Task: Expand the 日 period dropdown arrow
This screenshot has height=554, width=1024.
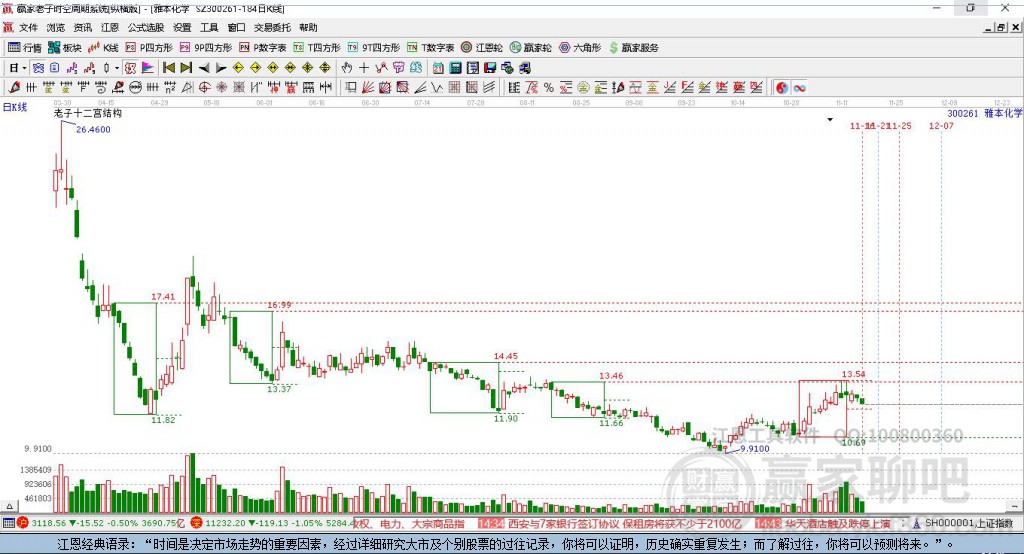Action: pos(23,68)
